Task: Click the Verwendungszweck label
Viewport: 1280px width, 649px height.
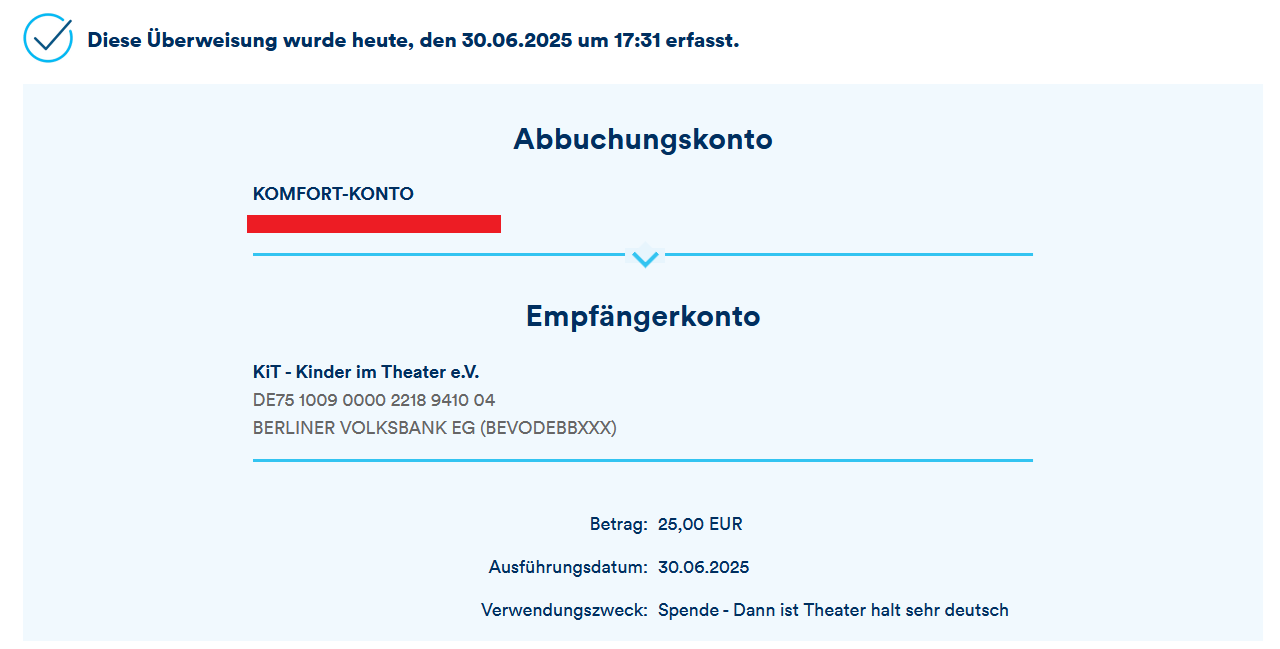Action: coord(564,610)
